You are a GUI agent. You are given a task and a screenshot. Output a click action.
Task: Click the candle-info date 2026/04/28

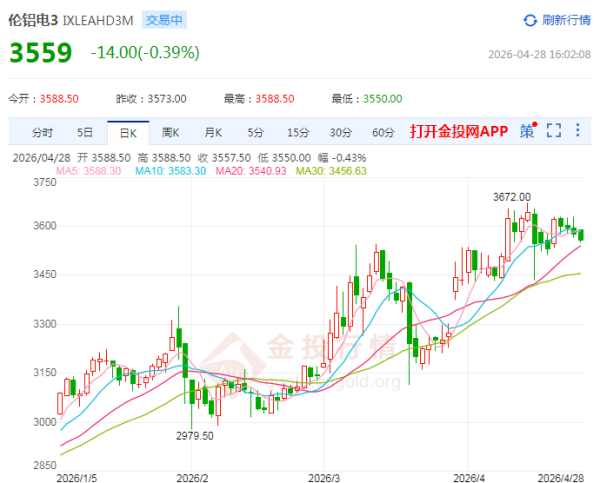(42, 158)
